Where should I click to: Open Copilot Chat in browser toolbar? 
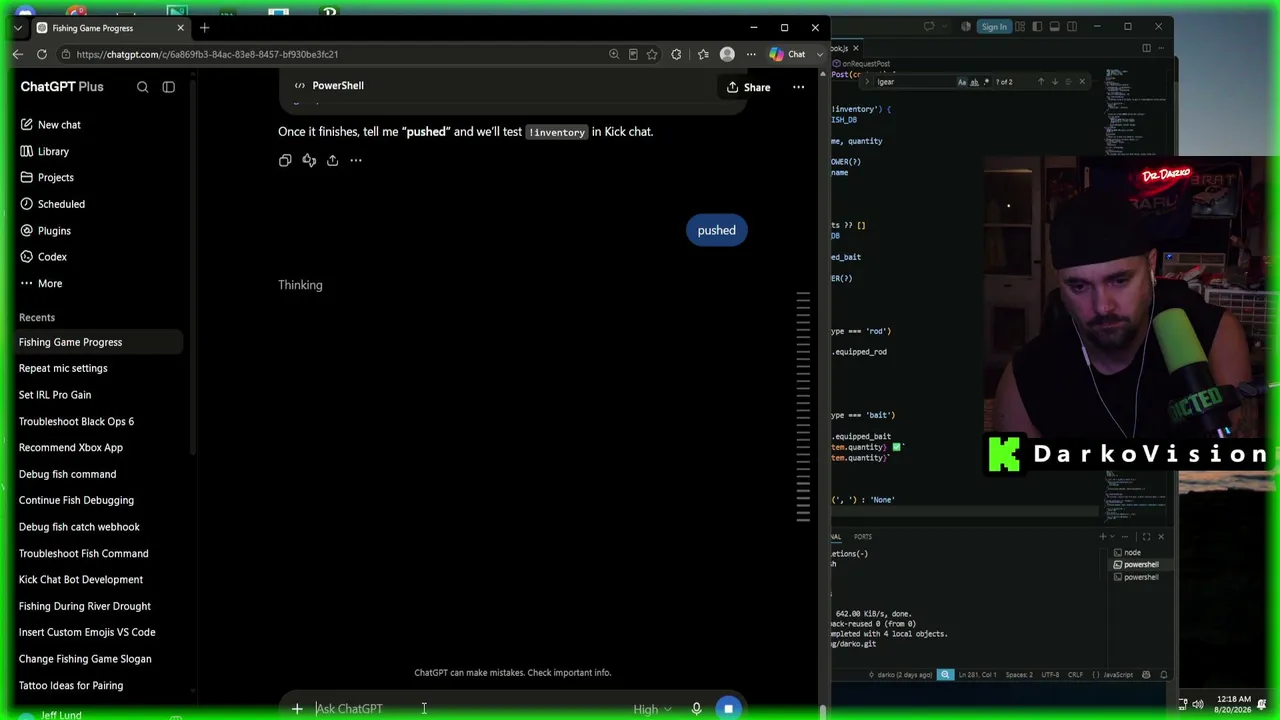pos(788,54)
